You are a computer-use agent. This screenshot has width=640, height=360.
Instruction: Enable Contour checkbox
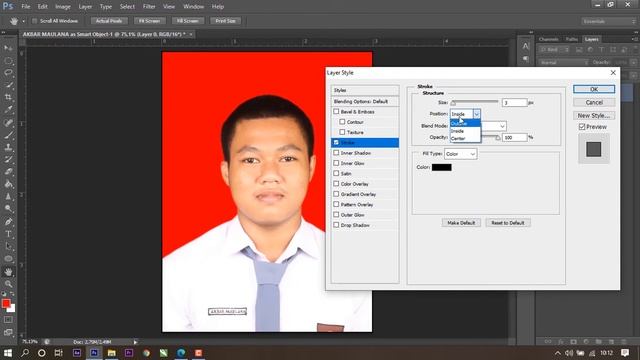point(342,122)
